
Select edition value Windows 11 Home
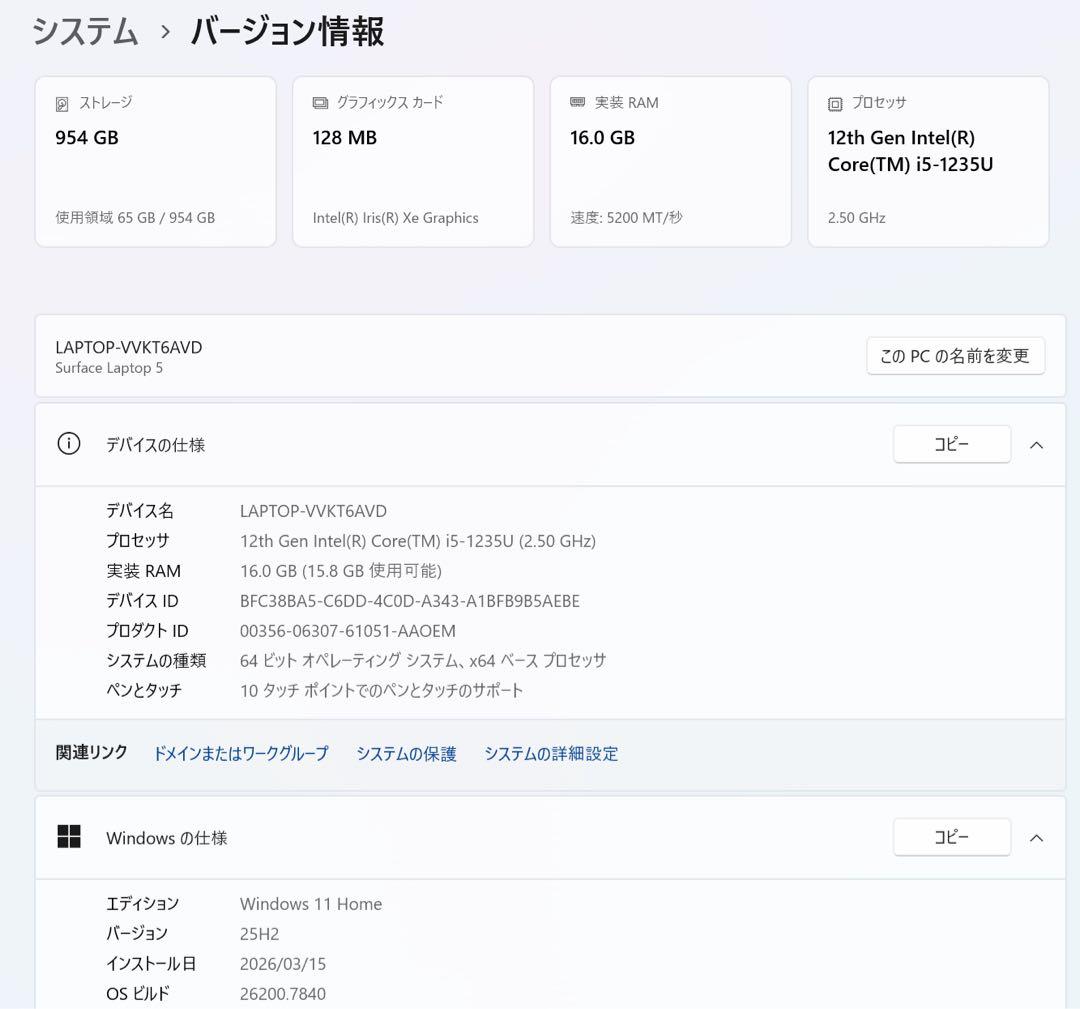(311, 904)
